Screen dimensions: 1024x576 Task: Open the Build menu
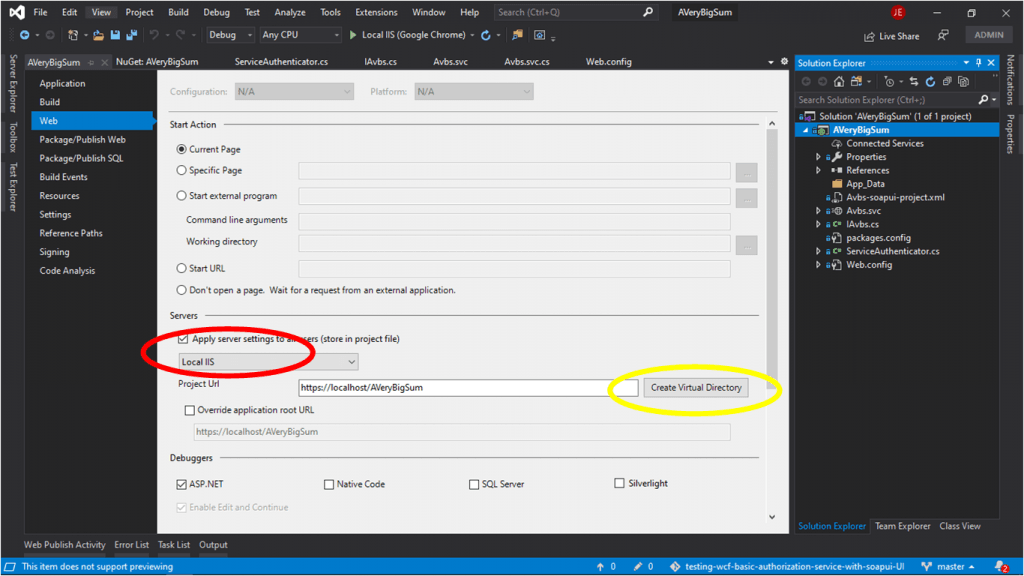(x=178, y=12)
